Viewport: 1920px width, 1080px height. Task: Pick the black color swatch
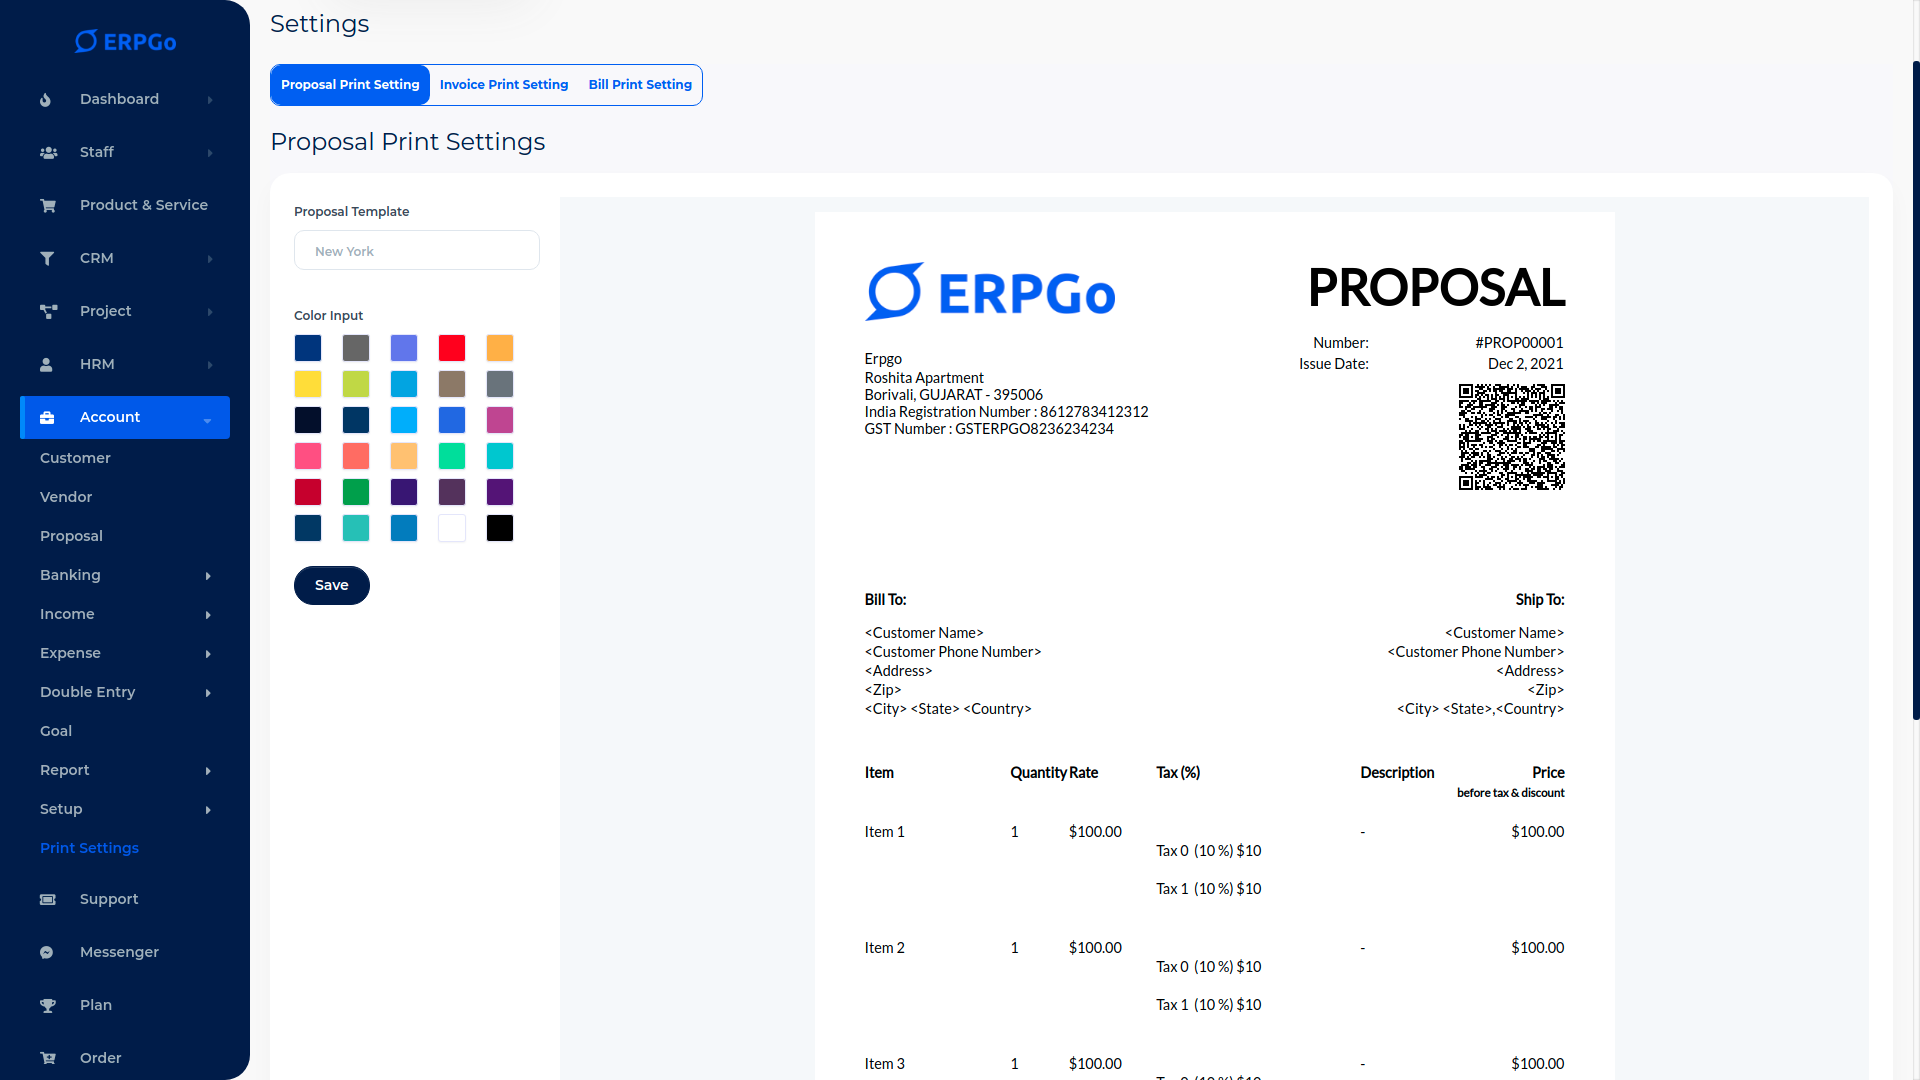500,528
